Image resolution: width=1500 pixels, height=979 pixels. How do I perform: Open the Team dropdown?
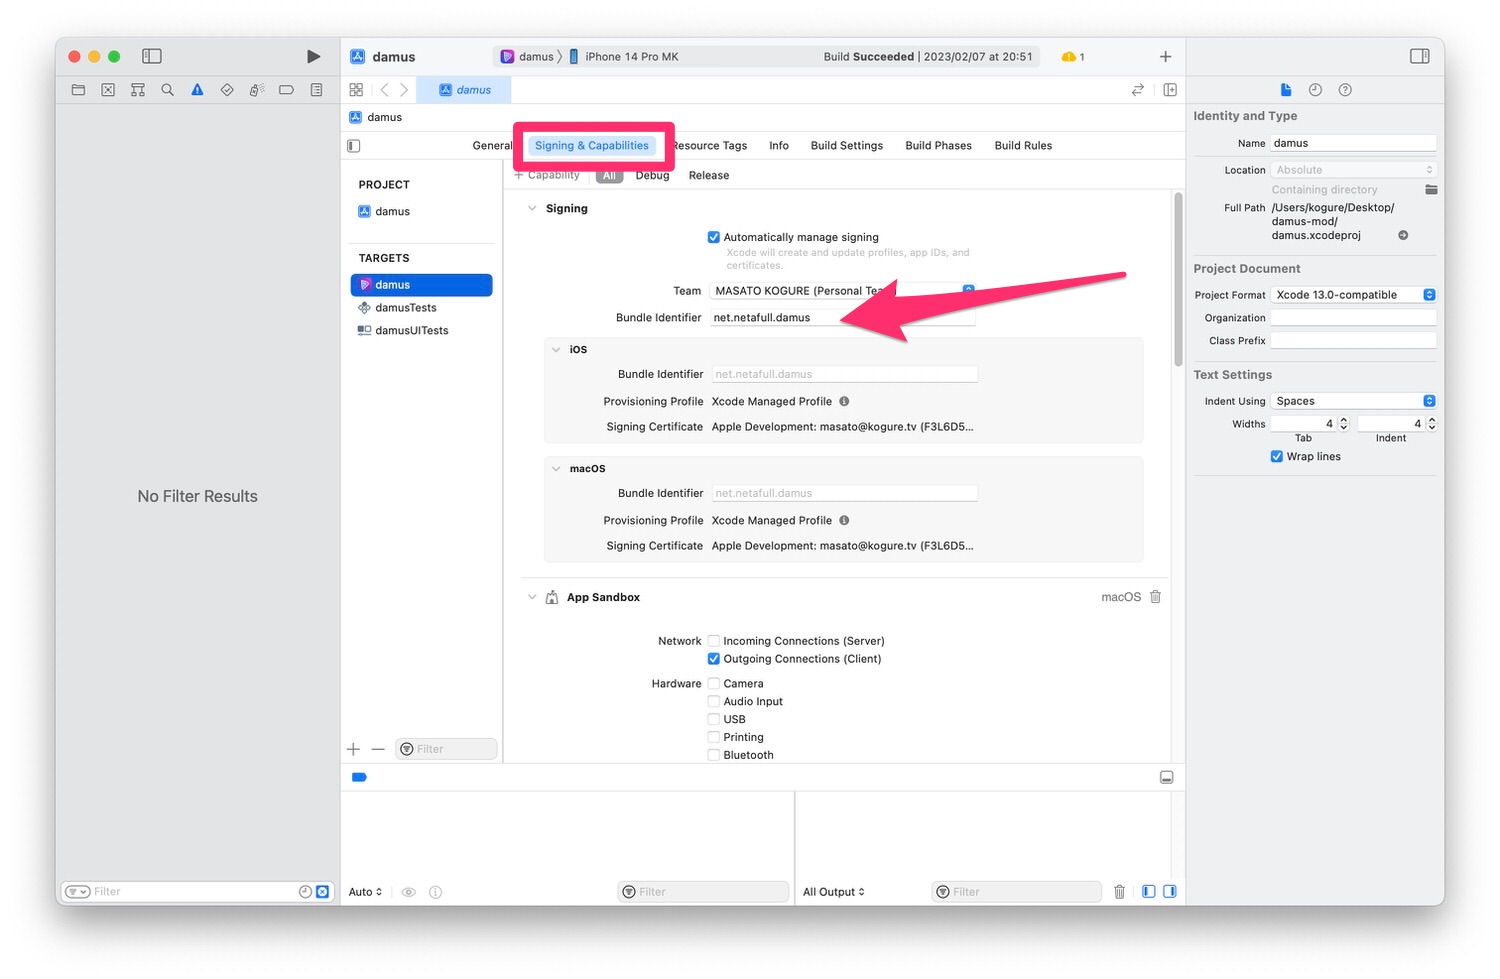coord(842,291)
